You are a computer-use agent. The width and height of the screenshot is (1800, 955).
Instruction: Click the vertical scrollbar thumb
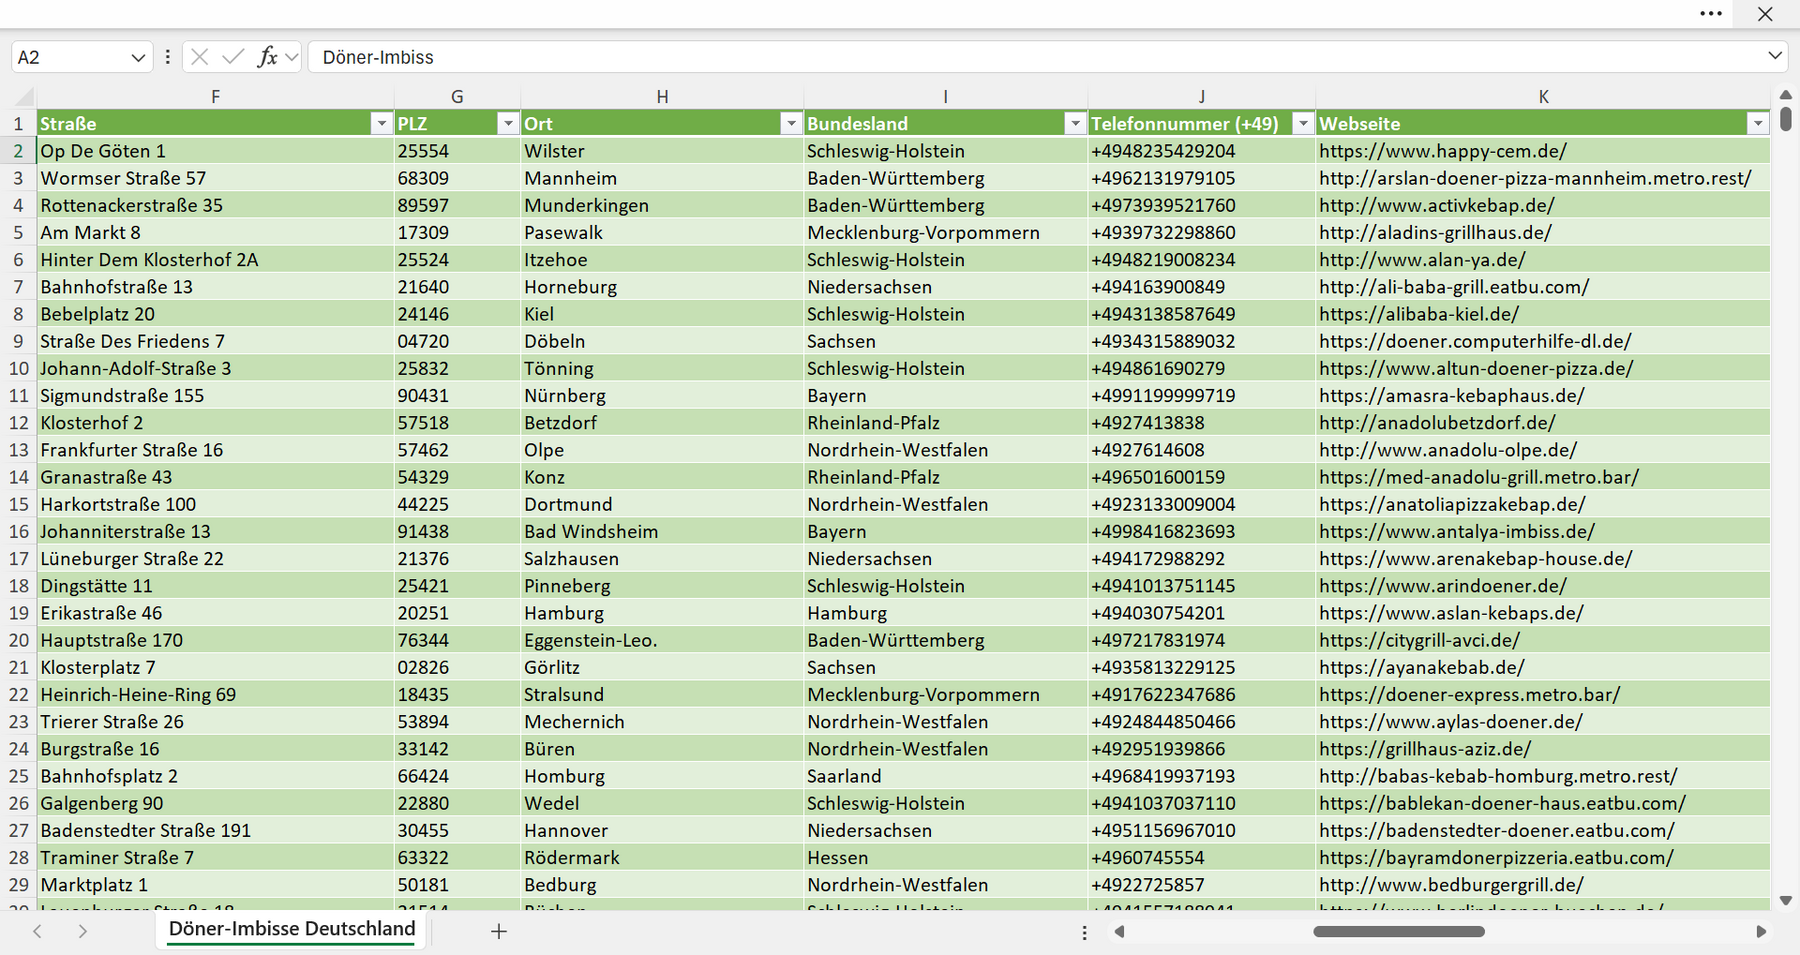click(1786, 119)
